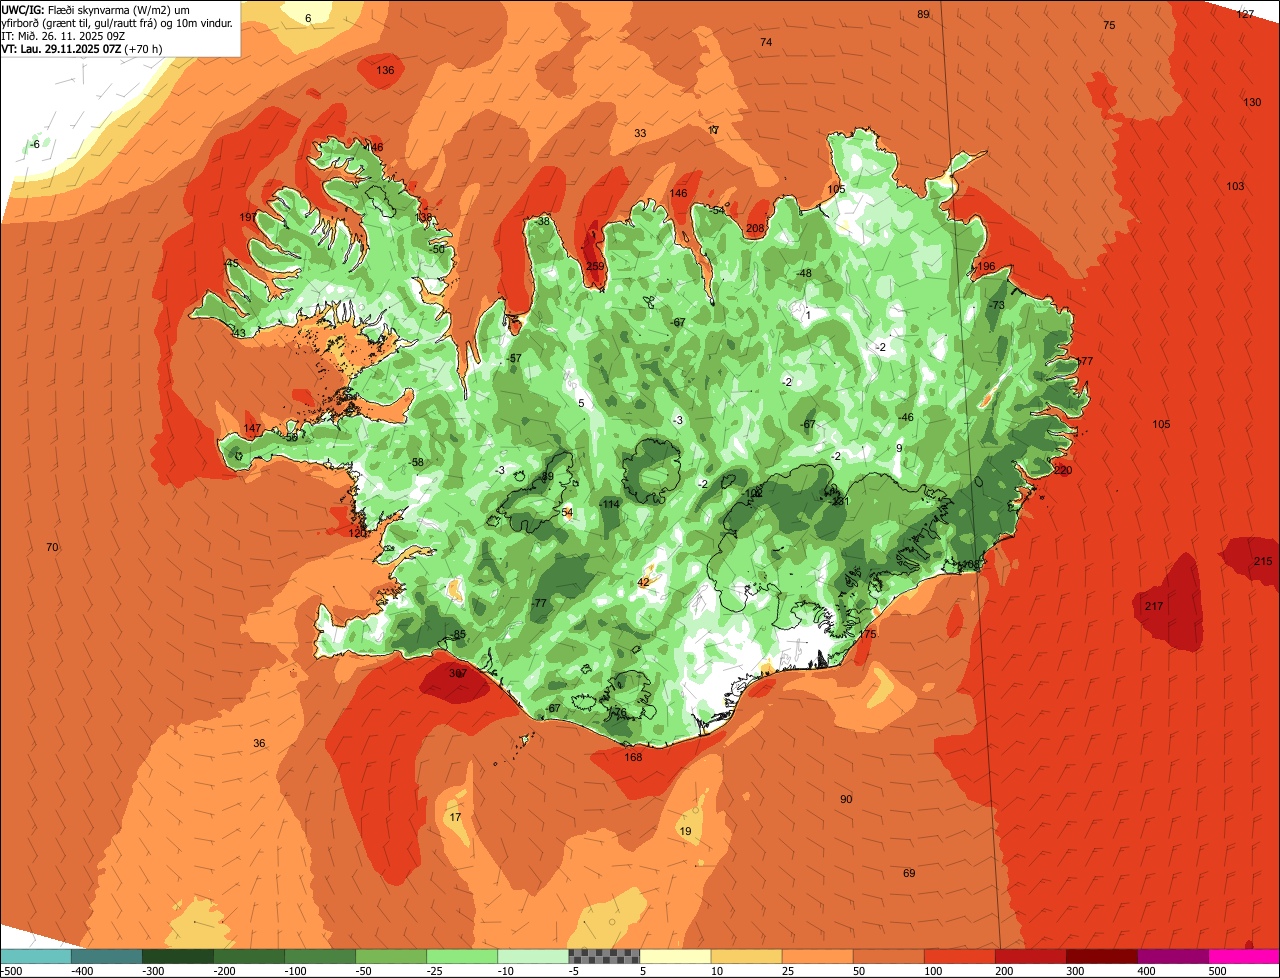This screenshot has width=1280, height=978.
Task: Click the flux value '-57' in west Iceland
Action: coord(514,358)
